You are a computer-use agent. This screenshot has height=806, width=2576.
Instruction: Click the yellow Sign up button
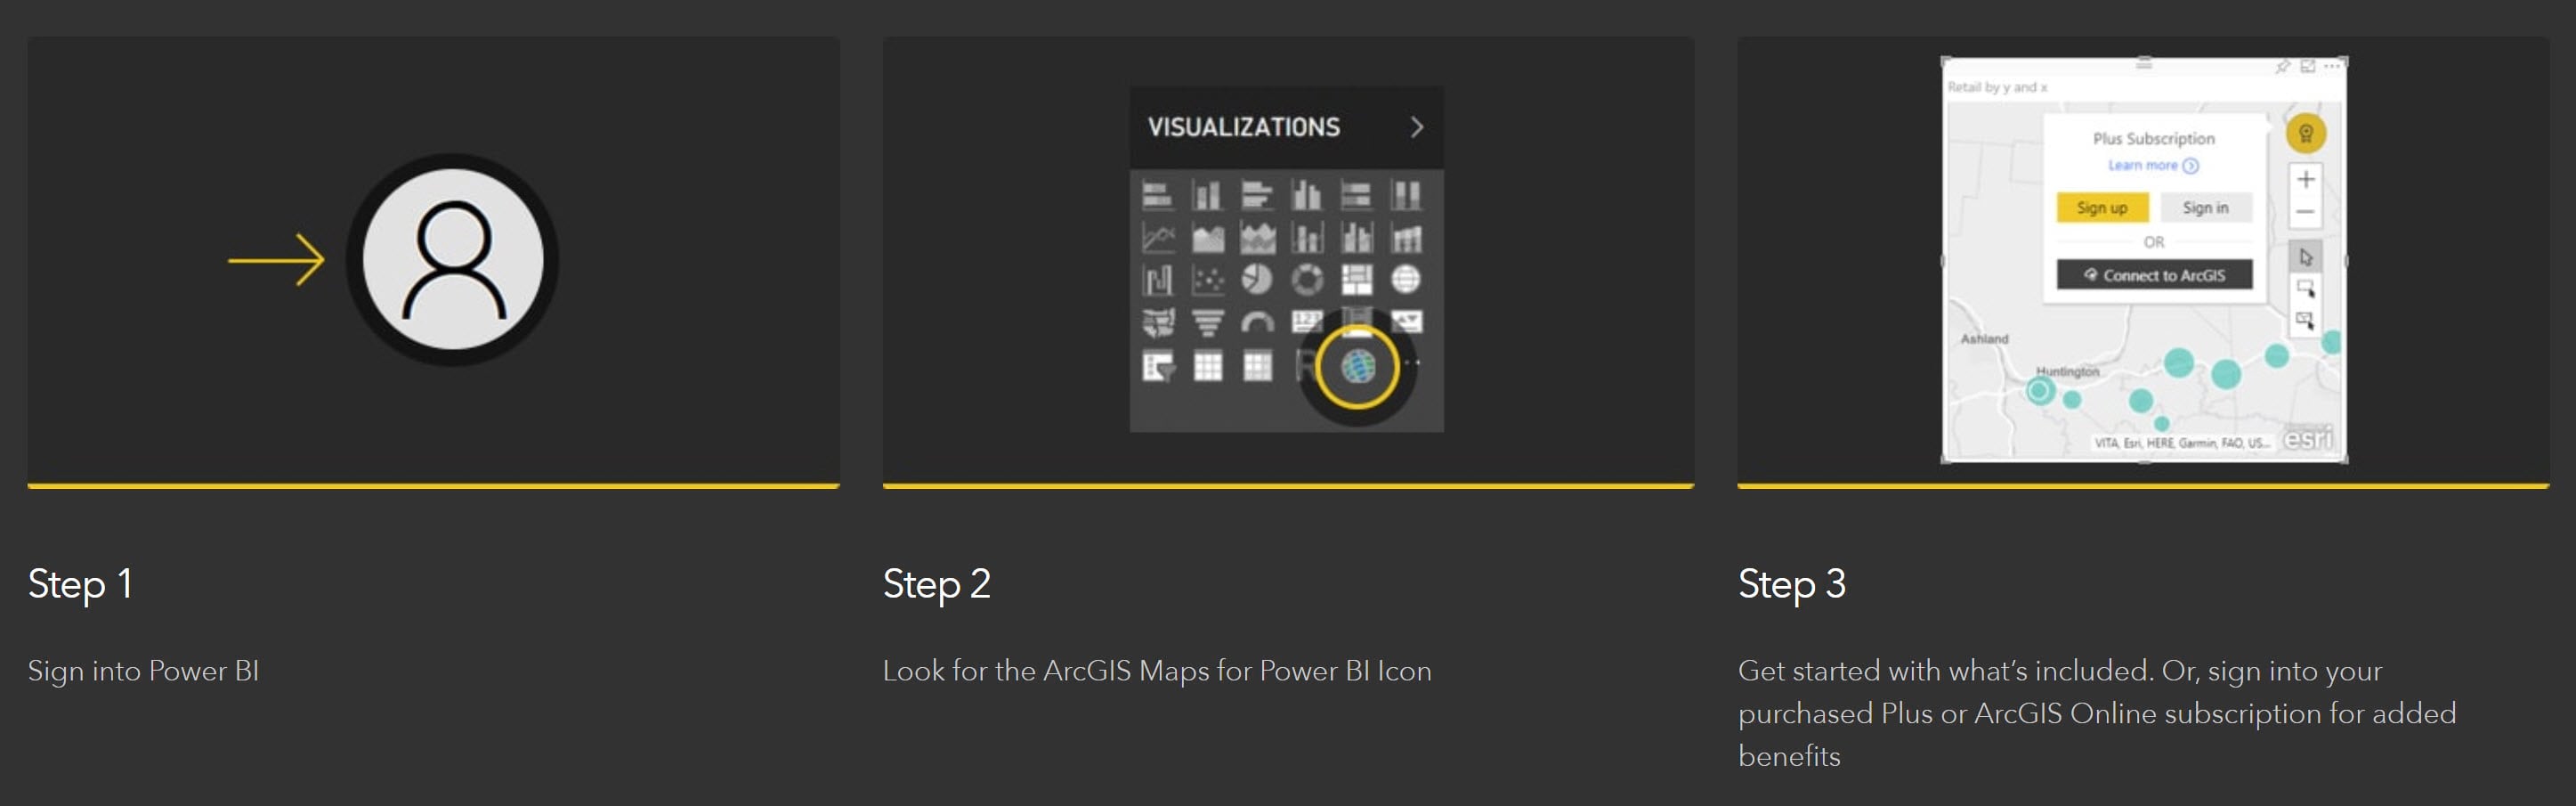(x=2102, y=207)
